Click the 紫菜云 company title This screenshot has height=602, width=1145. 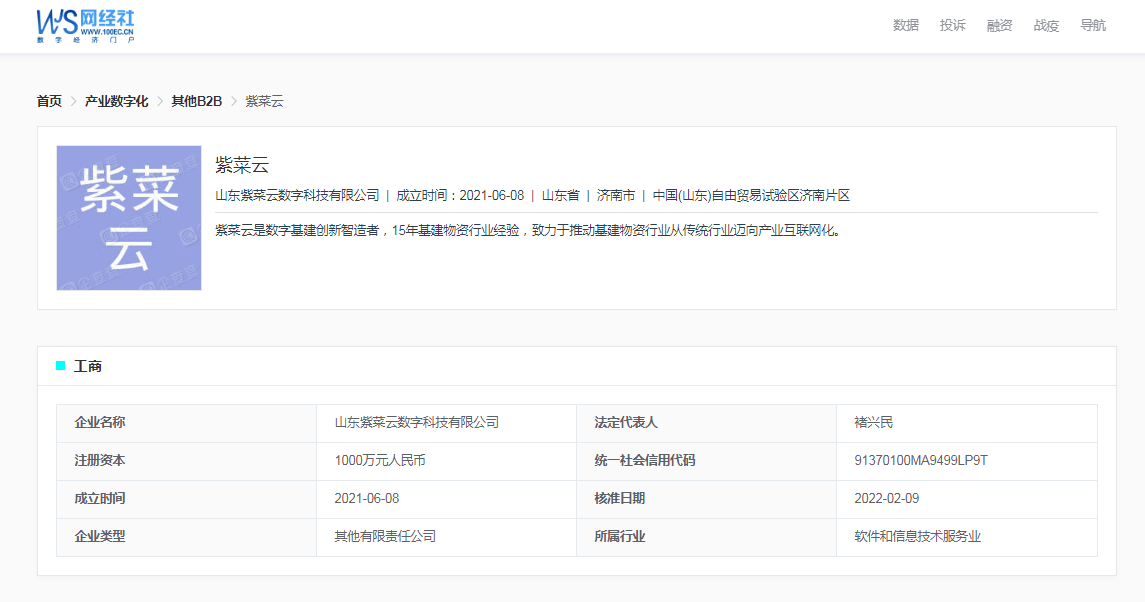click(x=242, y=165)
